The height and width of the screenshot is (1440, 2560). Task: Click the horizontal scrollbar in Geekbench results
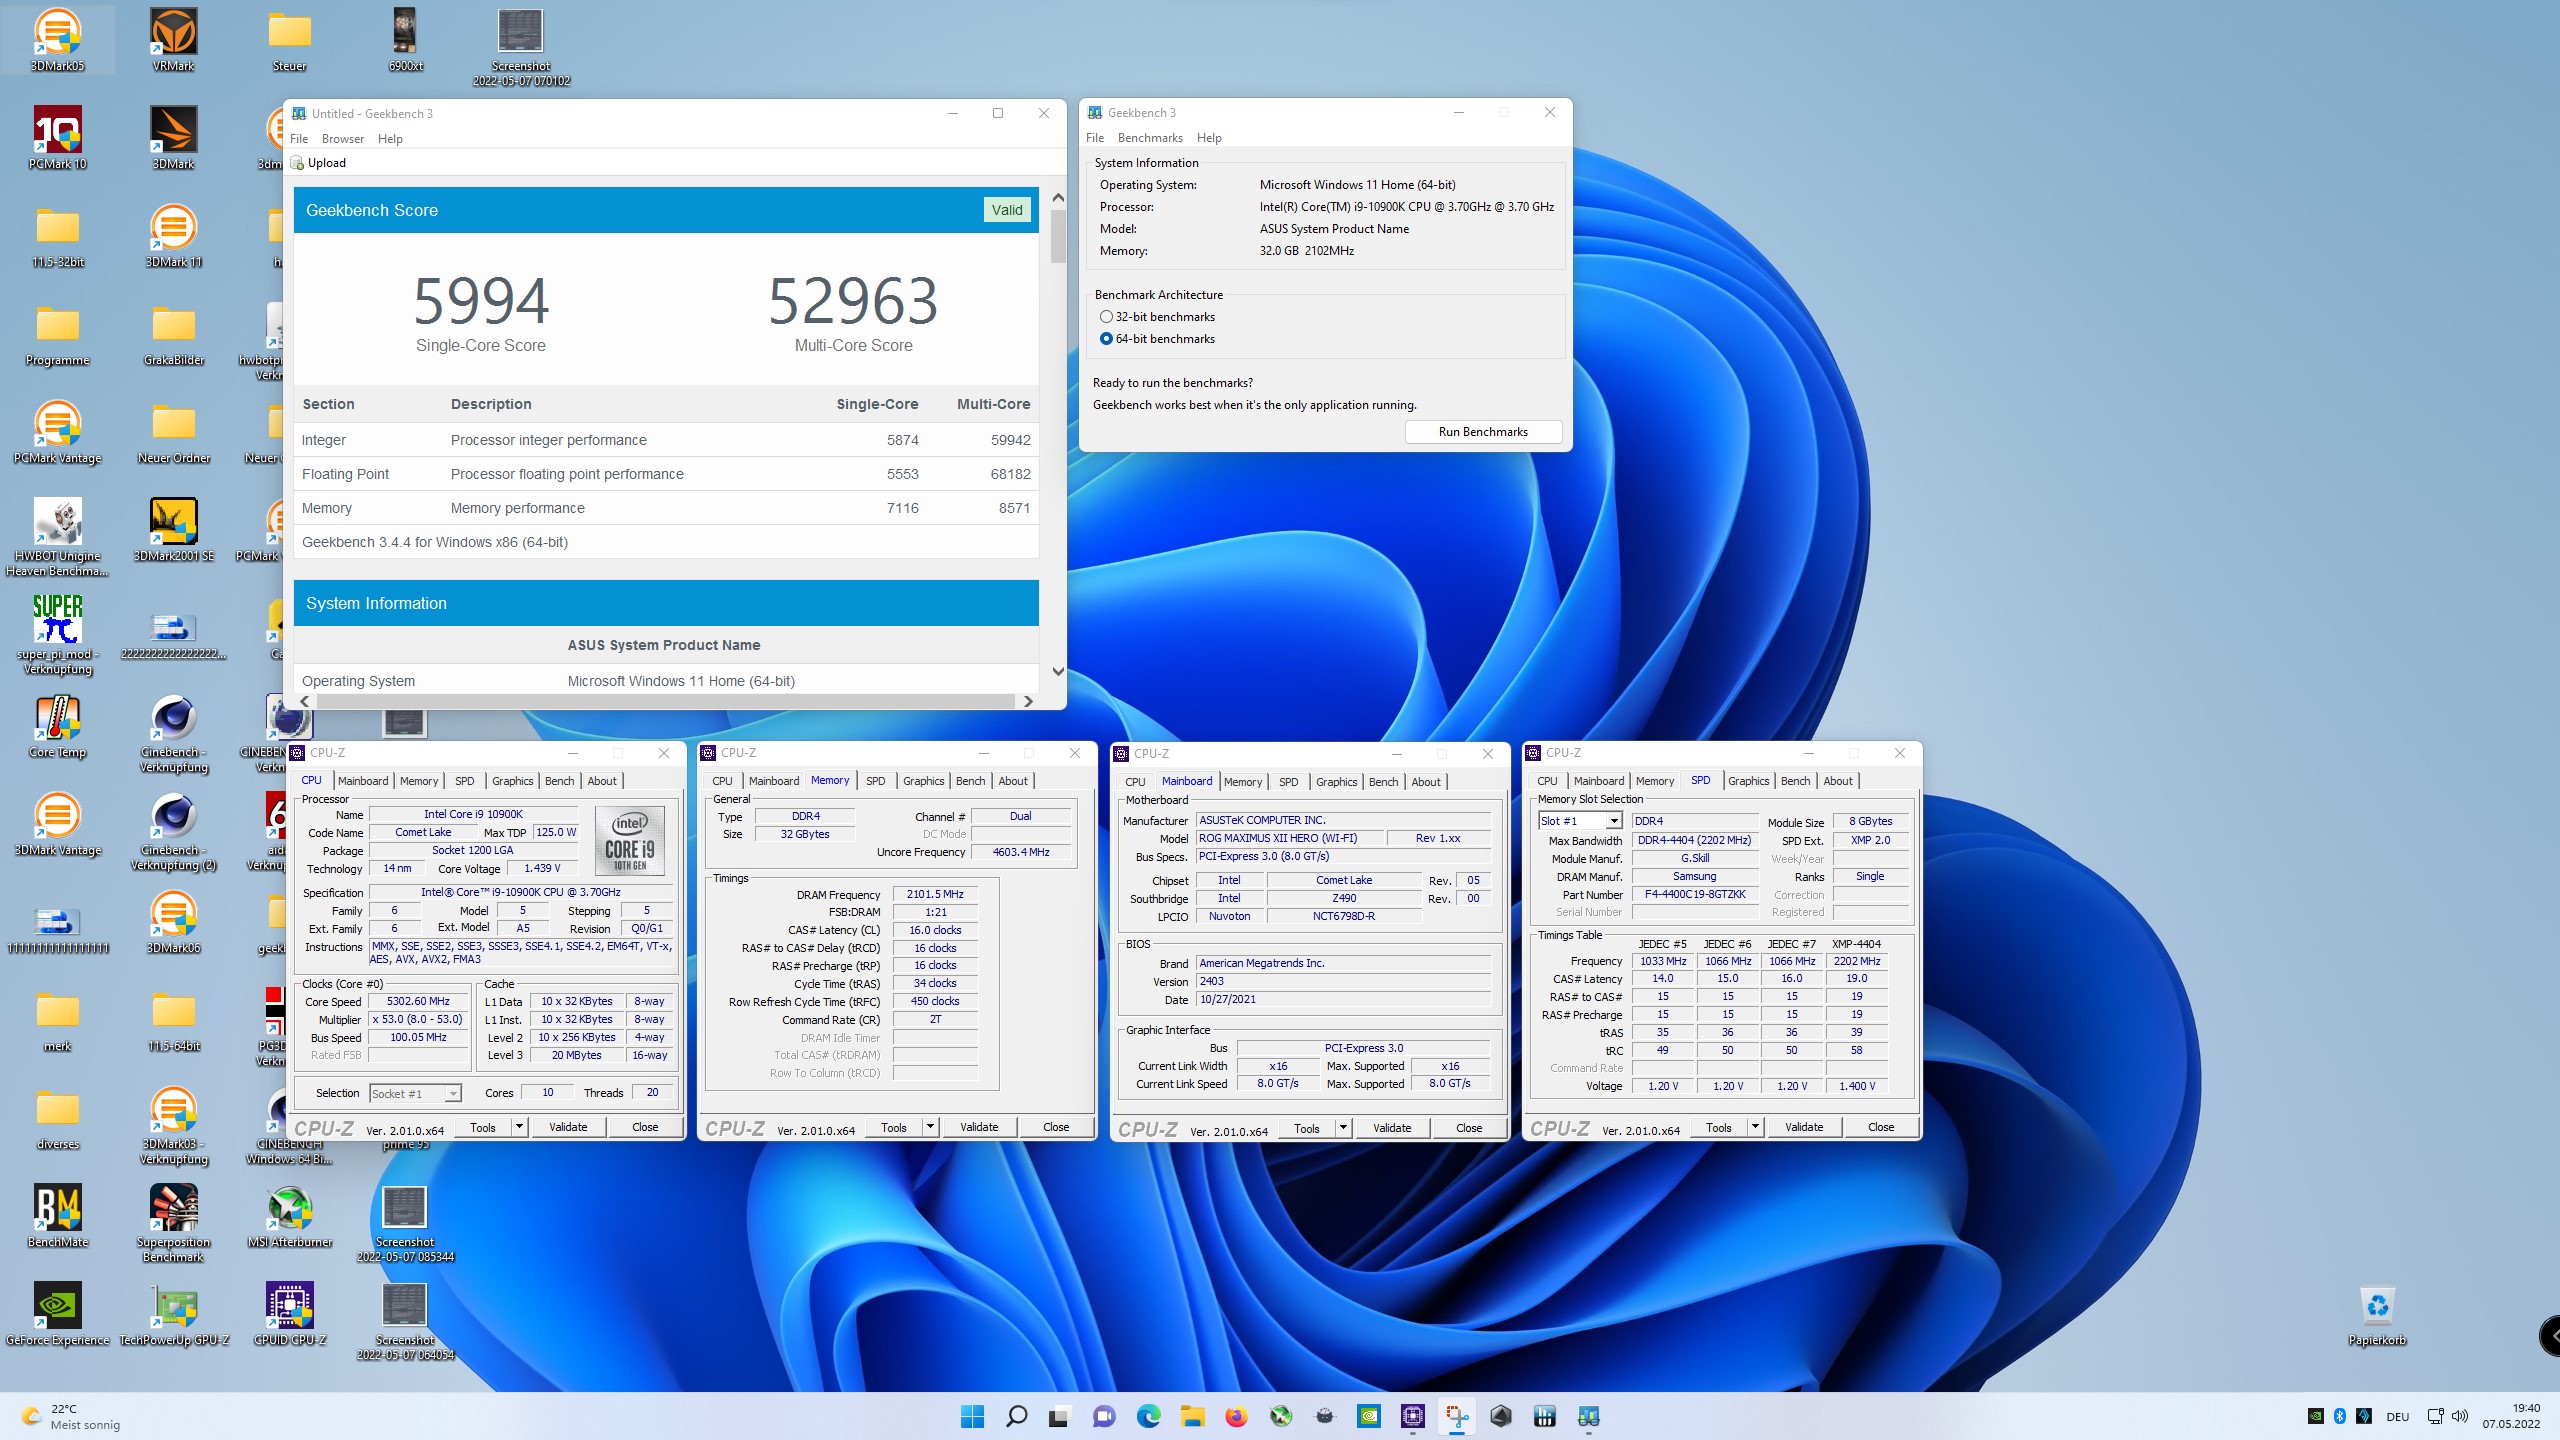point(665,702)
